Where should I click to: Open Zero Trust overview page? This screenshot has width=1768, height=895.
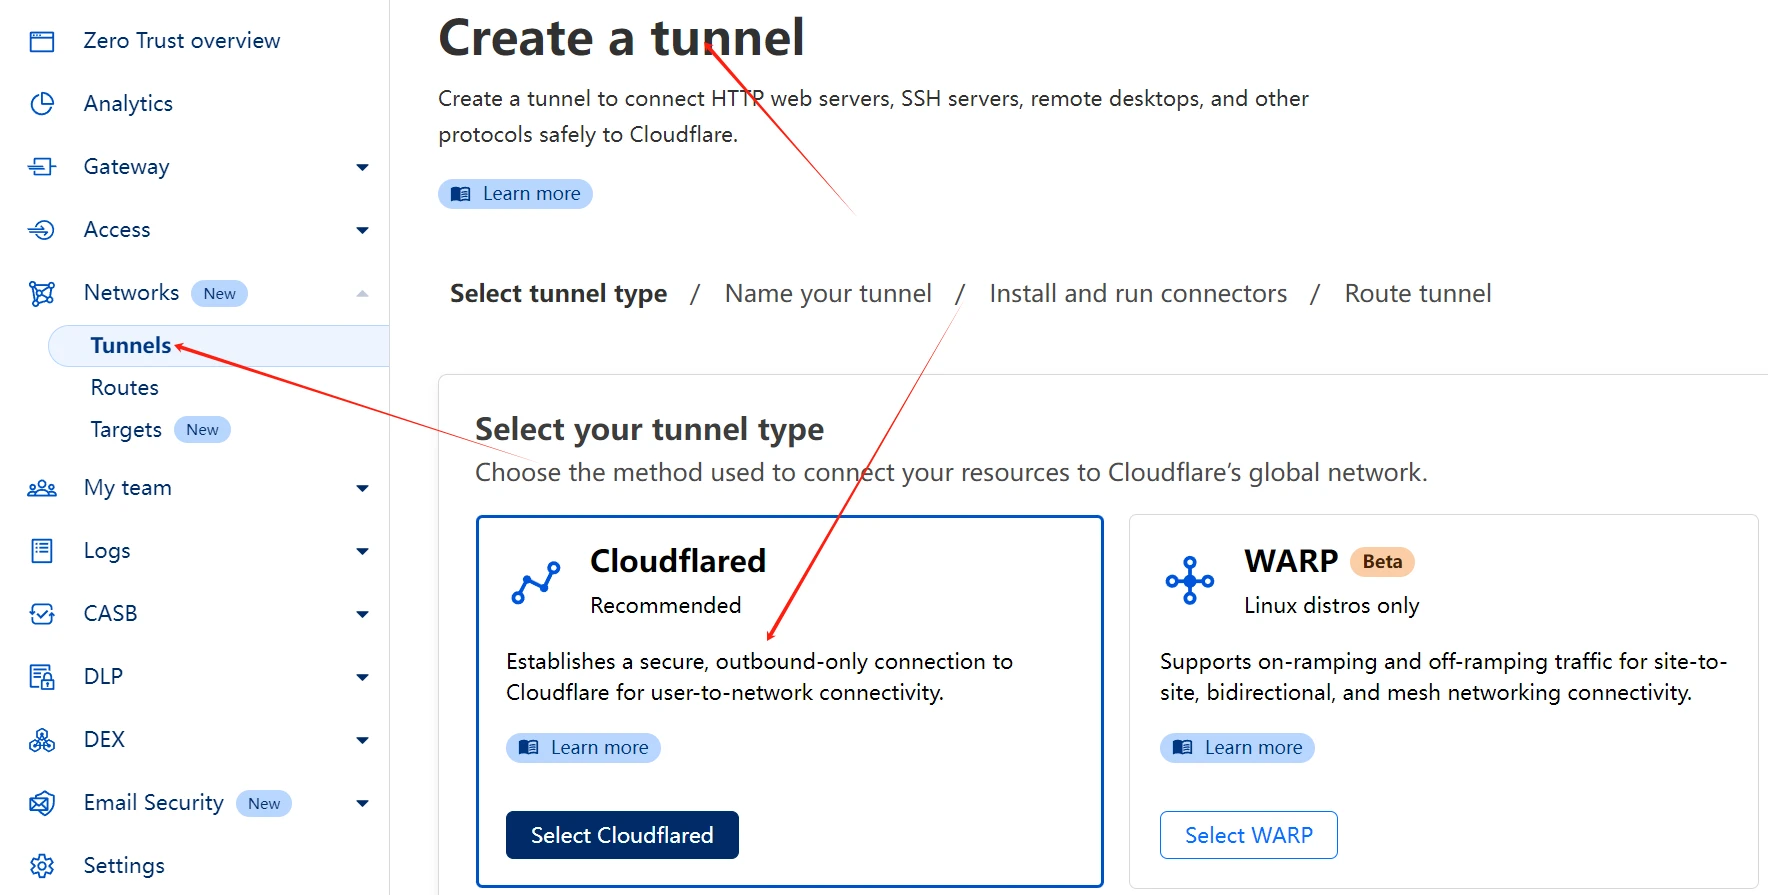point(182,41)
